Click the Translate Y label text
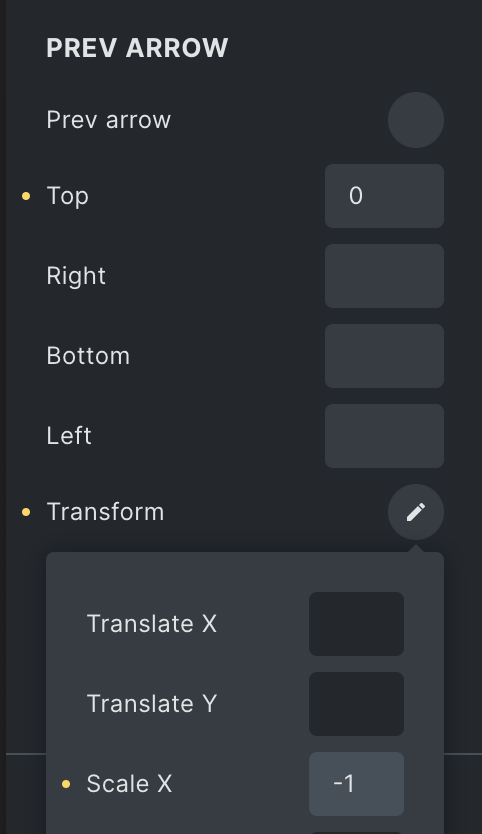482x834 pixels. pos(152,704)
